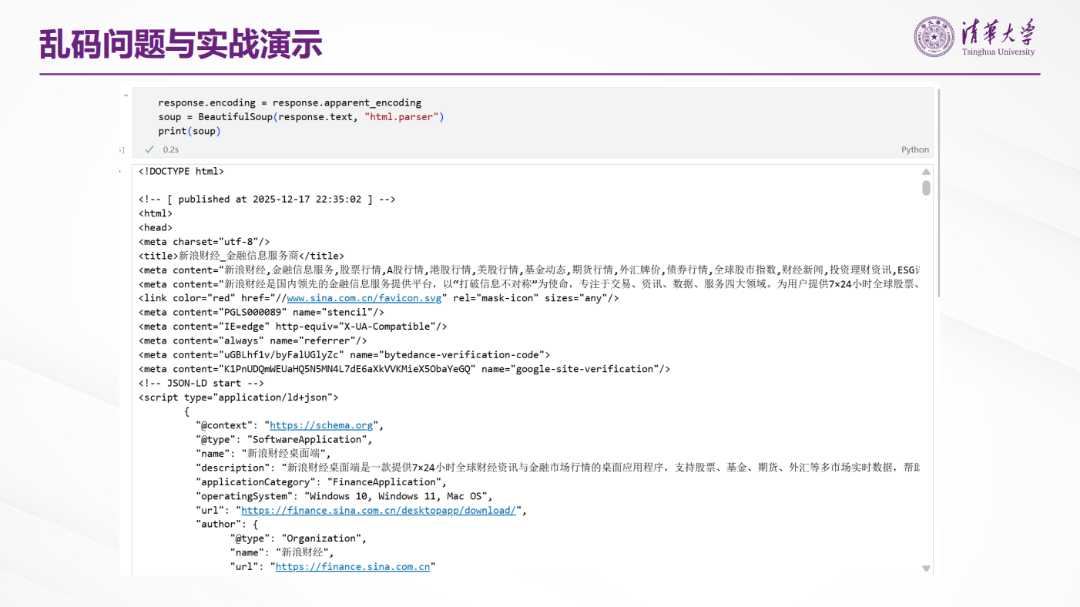Click the meta charset="utf-8" line
1080x607 pixels.
[204, 242]
